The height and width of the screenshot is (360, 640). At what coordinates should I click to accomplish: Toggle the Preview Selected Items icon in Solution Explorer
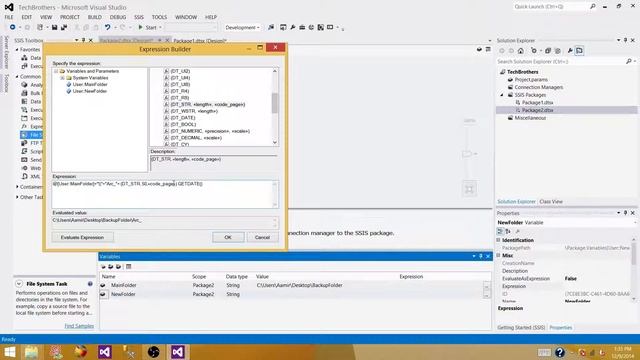click(x=579, y=51)
